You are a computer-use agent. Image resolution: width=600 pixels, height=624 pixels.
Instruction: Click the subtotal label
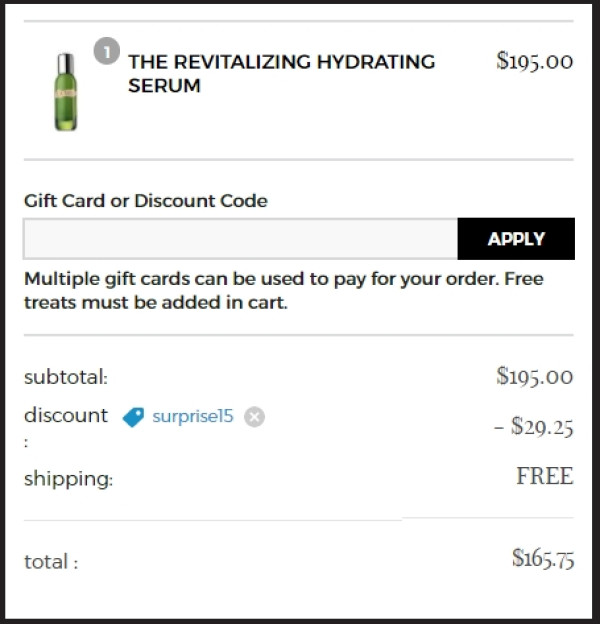pos(66,377)
